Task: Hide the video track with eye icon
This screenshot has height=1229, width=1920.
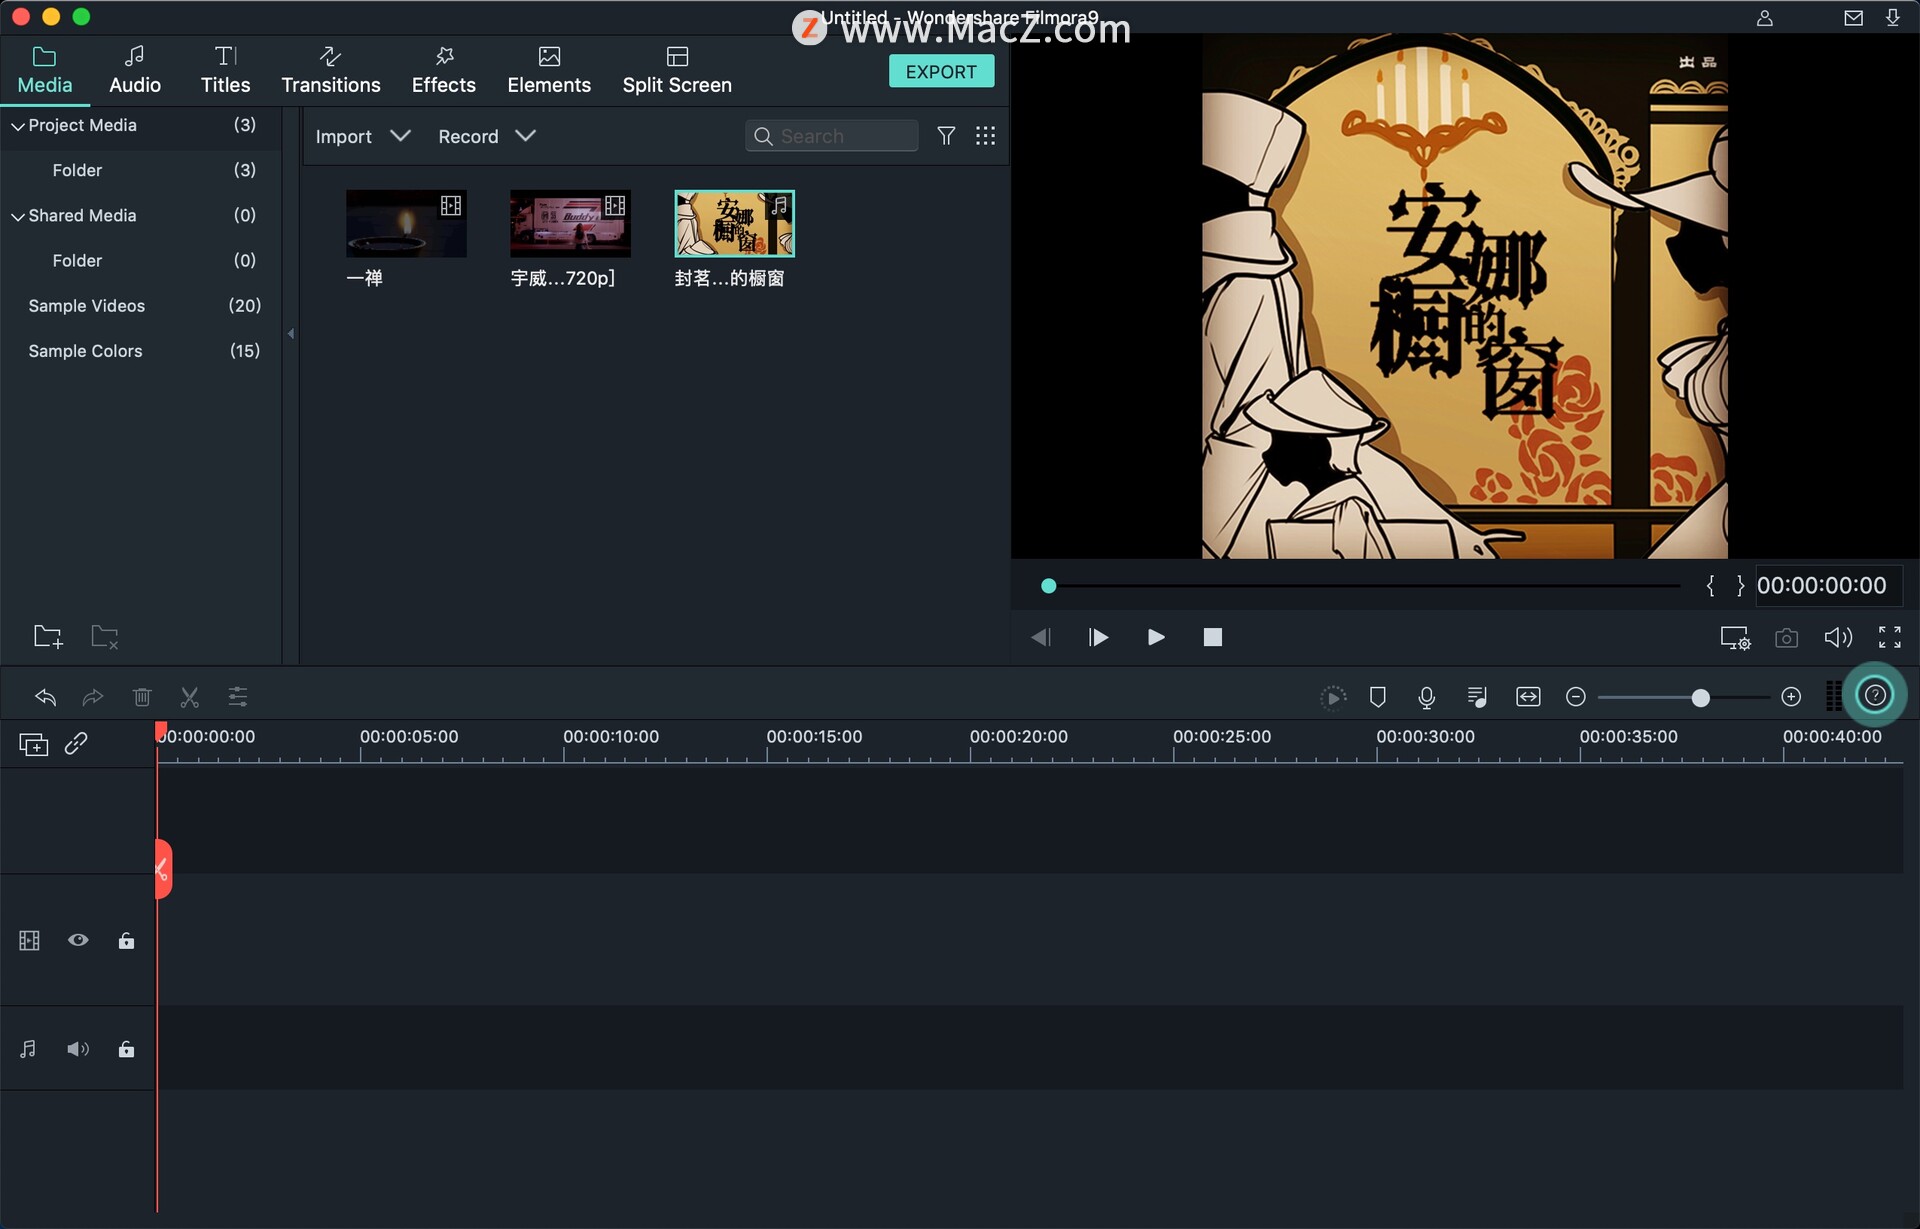Action: tap(78, 941)
